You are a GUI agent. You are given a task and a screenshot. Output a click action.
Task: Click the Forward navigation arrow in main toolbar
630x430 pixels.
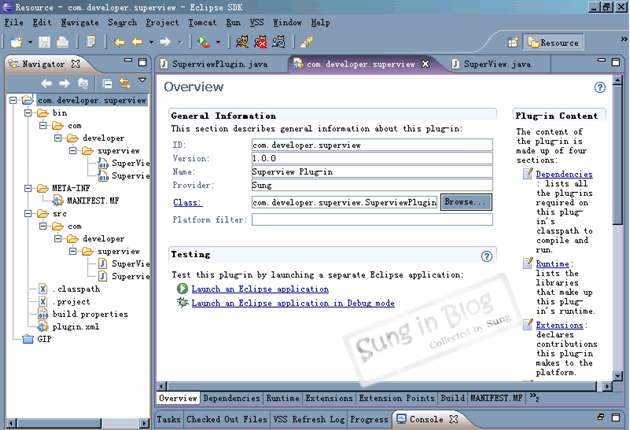point(165,42)
